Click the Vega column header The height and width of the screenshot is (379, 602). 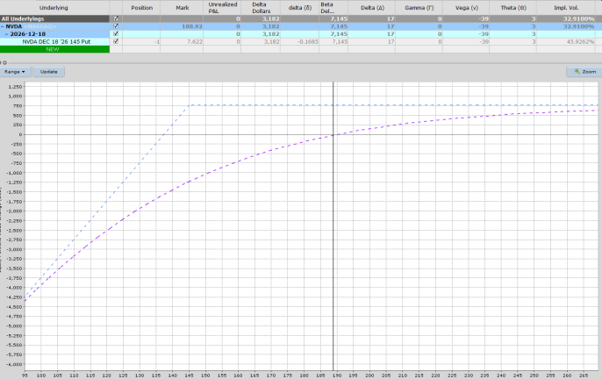point(466,8)
